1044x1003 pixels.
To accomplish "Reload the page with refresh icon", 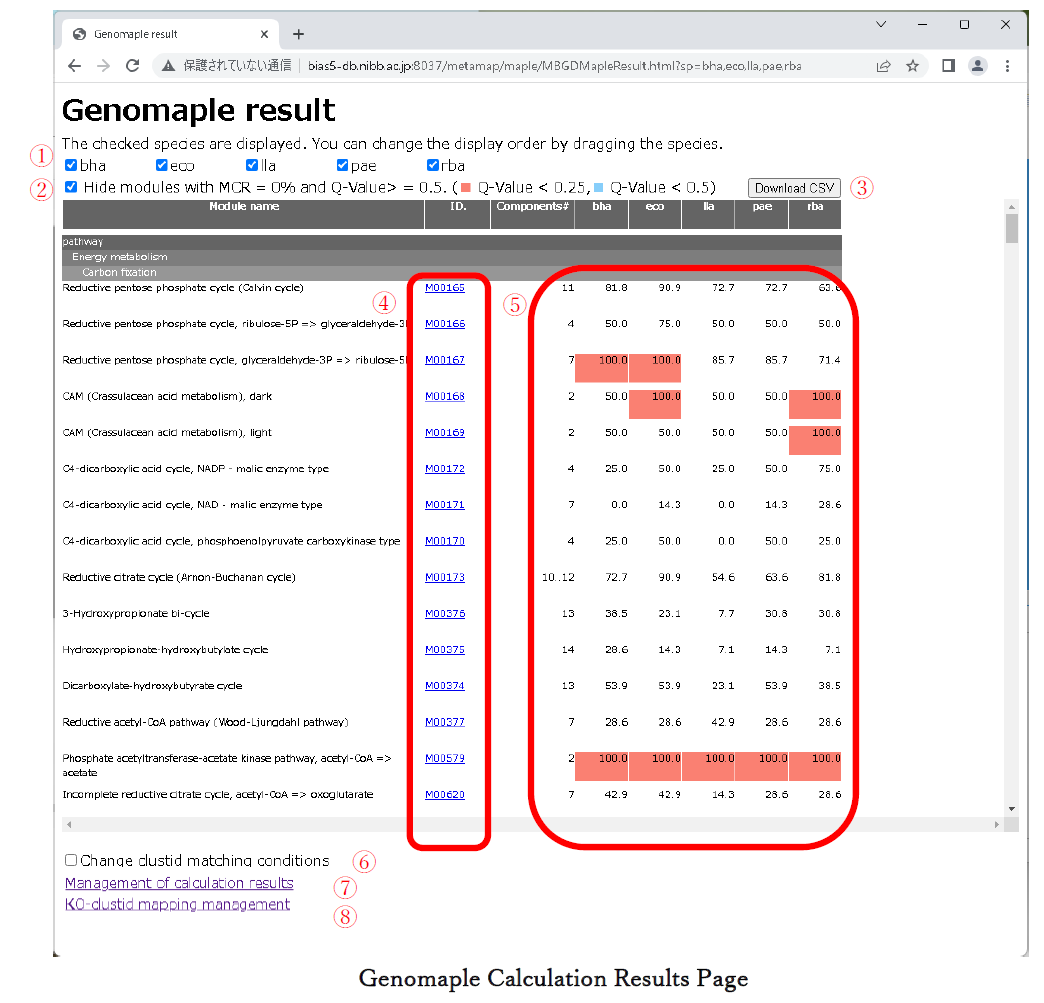I will coord(132,66).
